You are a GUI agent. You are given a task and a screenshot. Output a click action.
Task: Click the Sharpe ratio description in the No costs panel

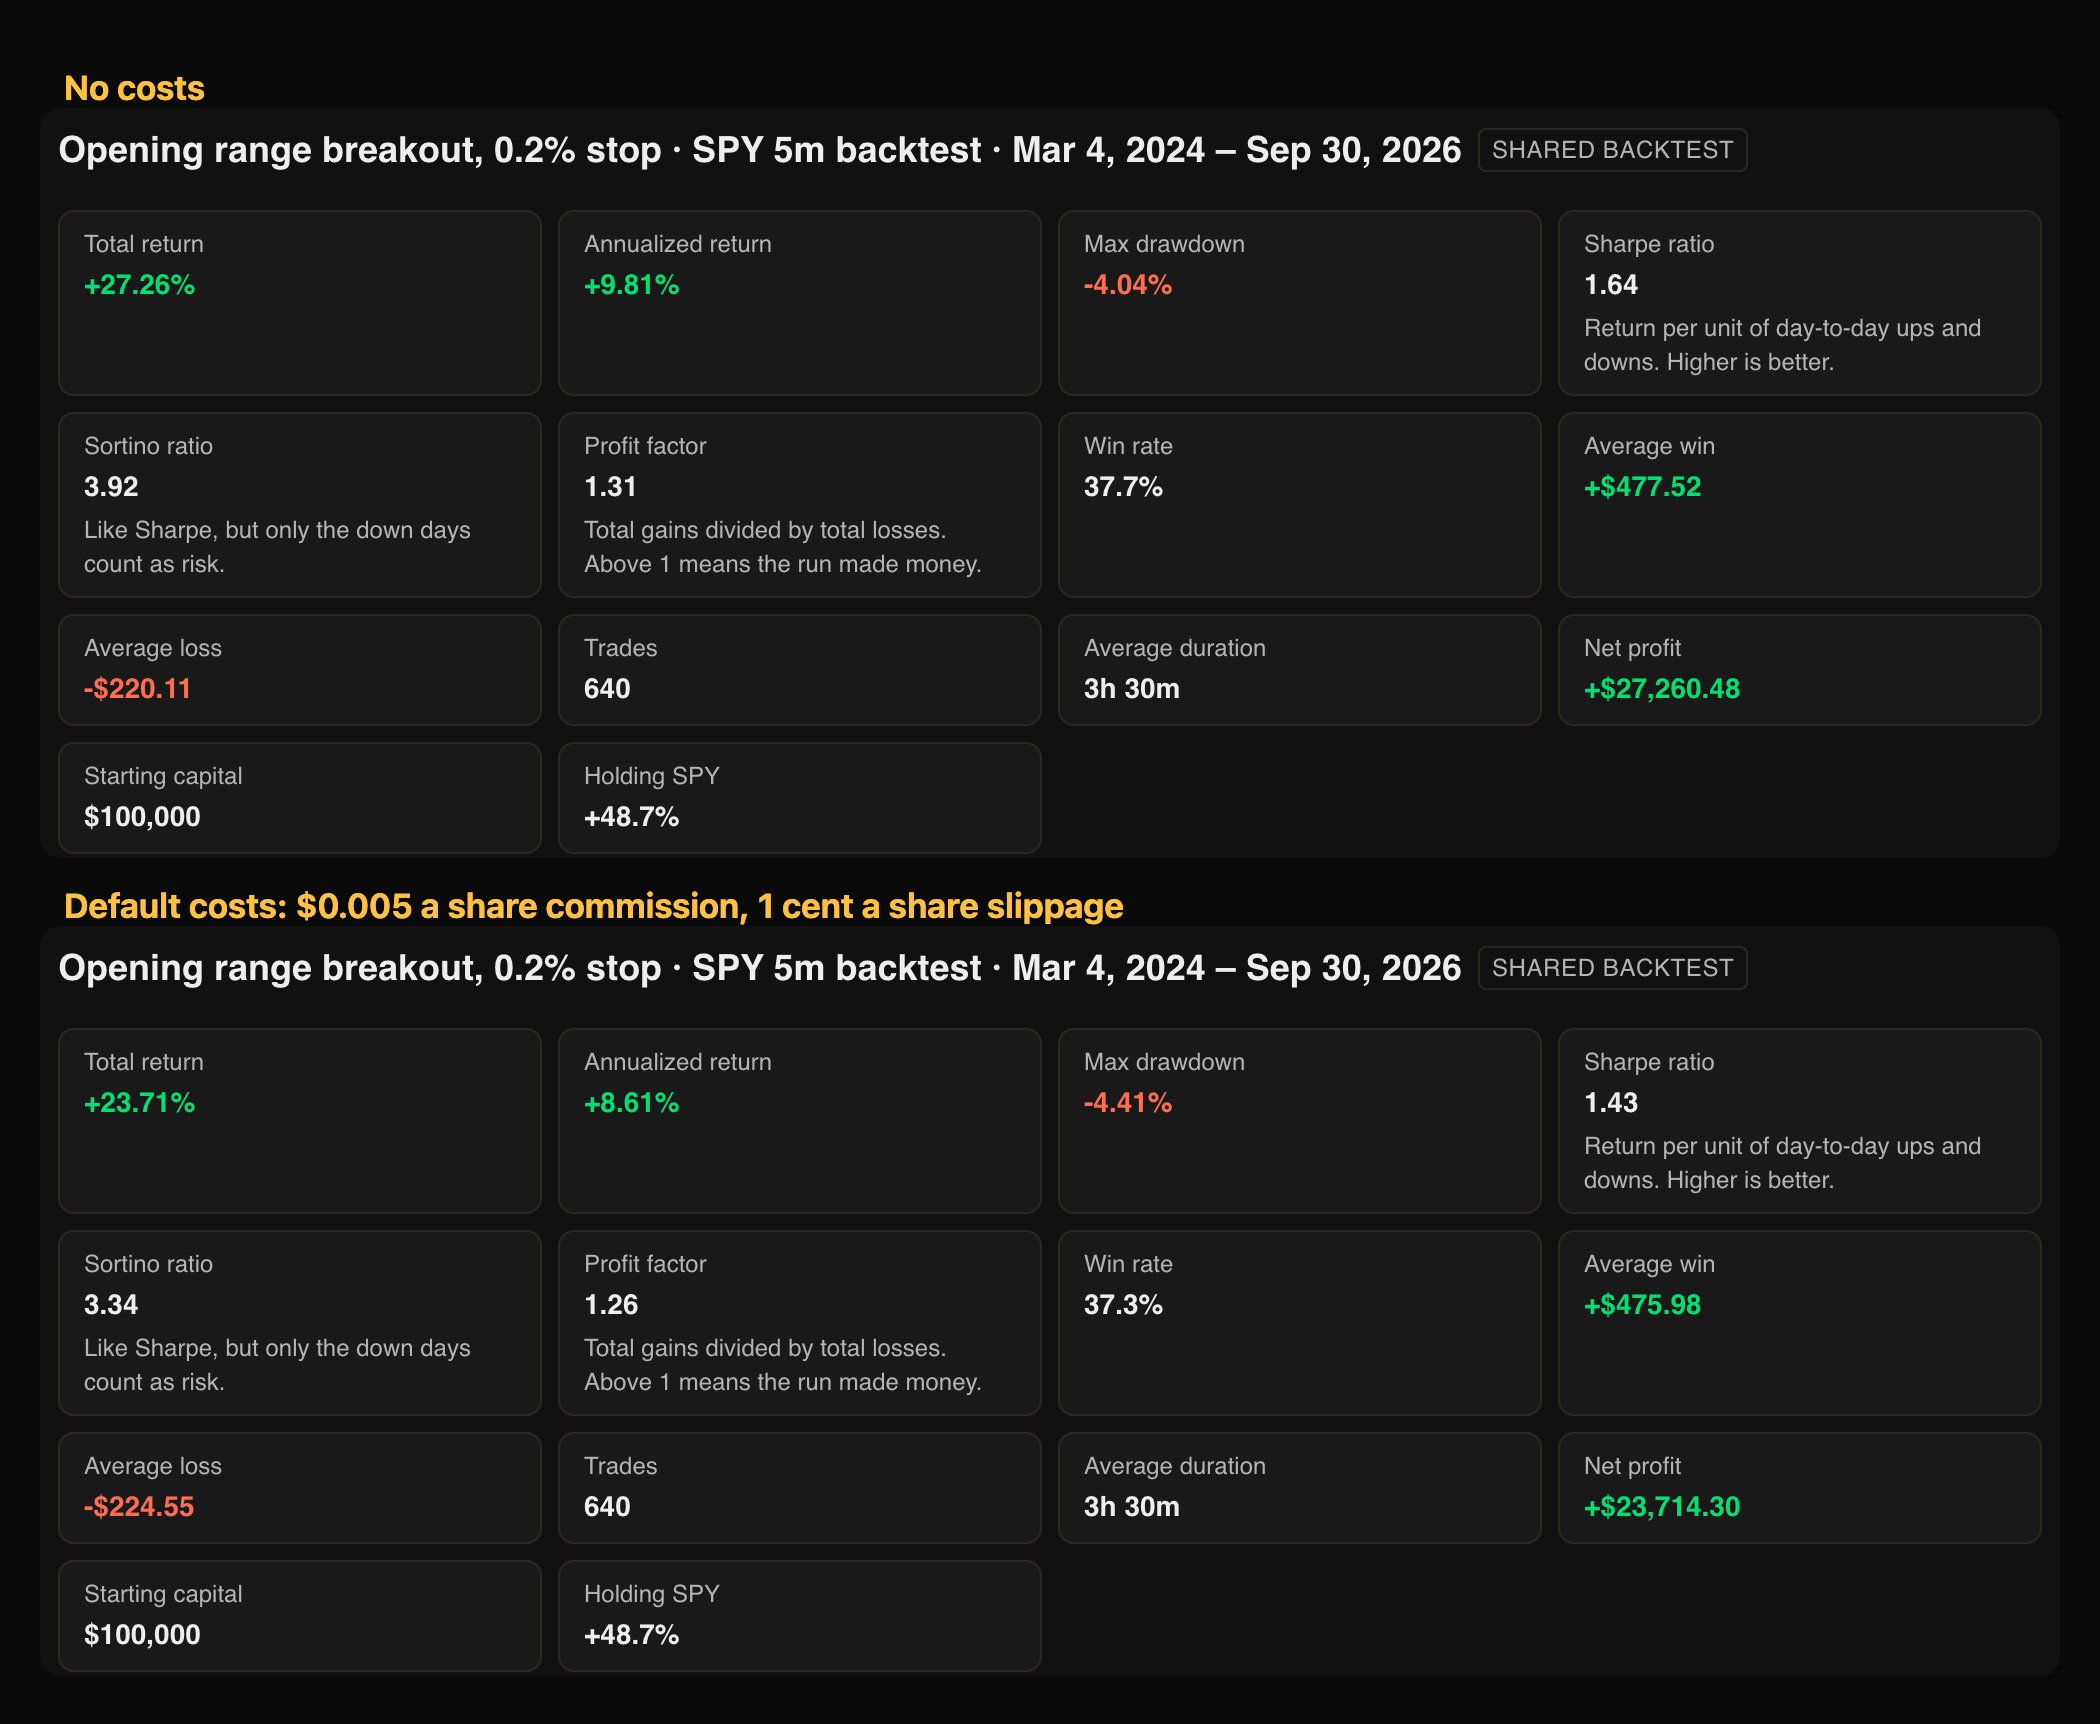tap(1782, 345)
